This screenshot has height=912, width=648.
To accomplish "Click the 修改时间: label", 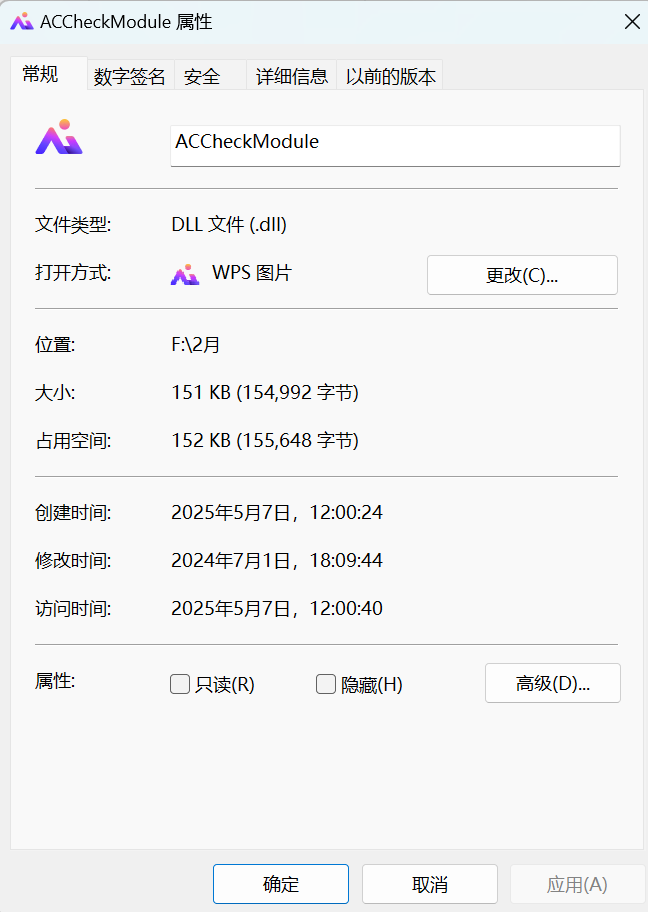I will [x=73, y=561].
